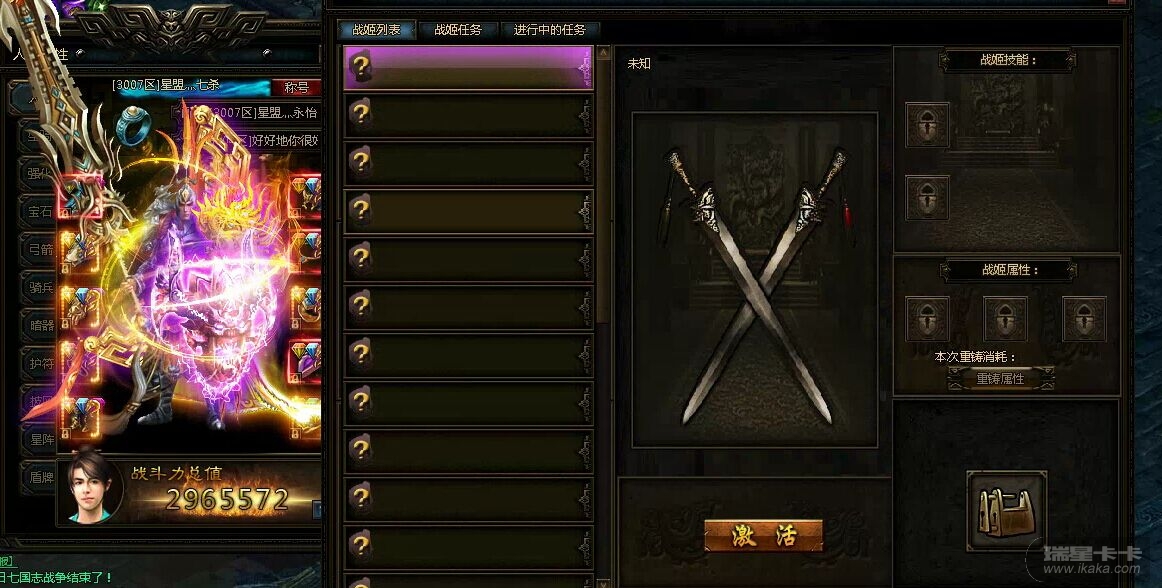Select the rightmost locked 战姬属性 slot

[1084, 319]
